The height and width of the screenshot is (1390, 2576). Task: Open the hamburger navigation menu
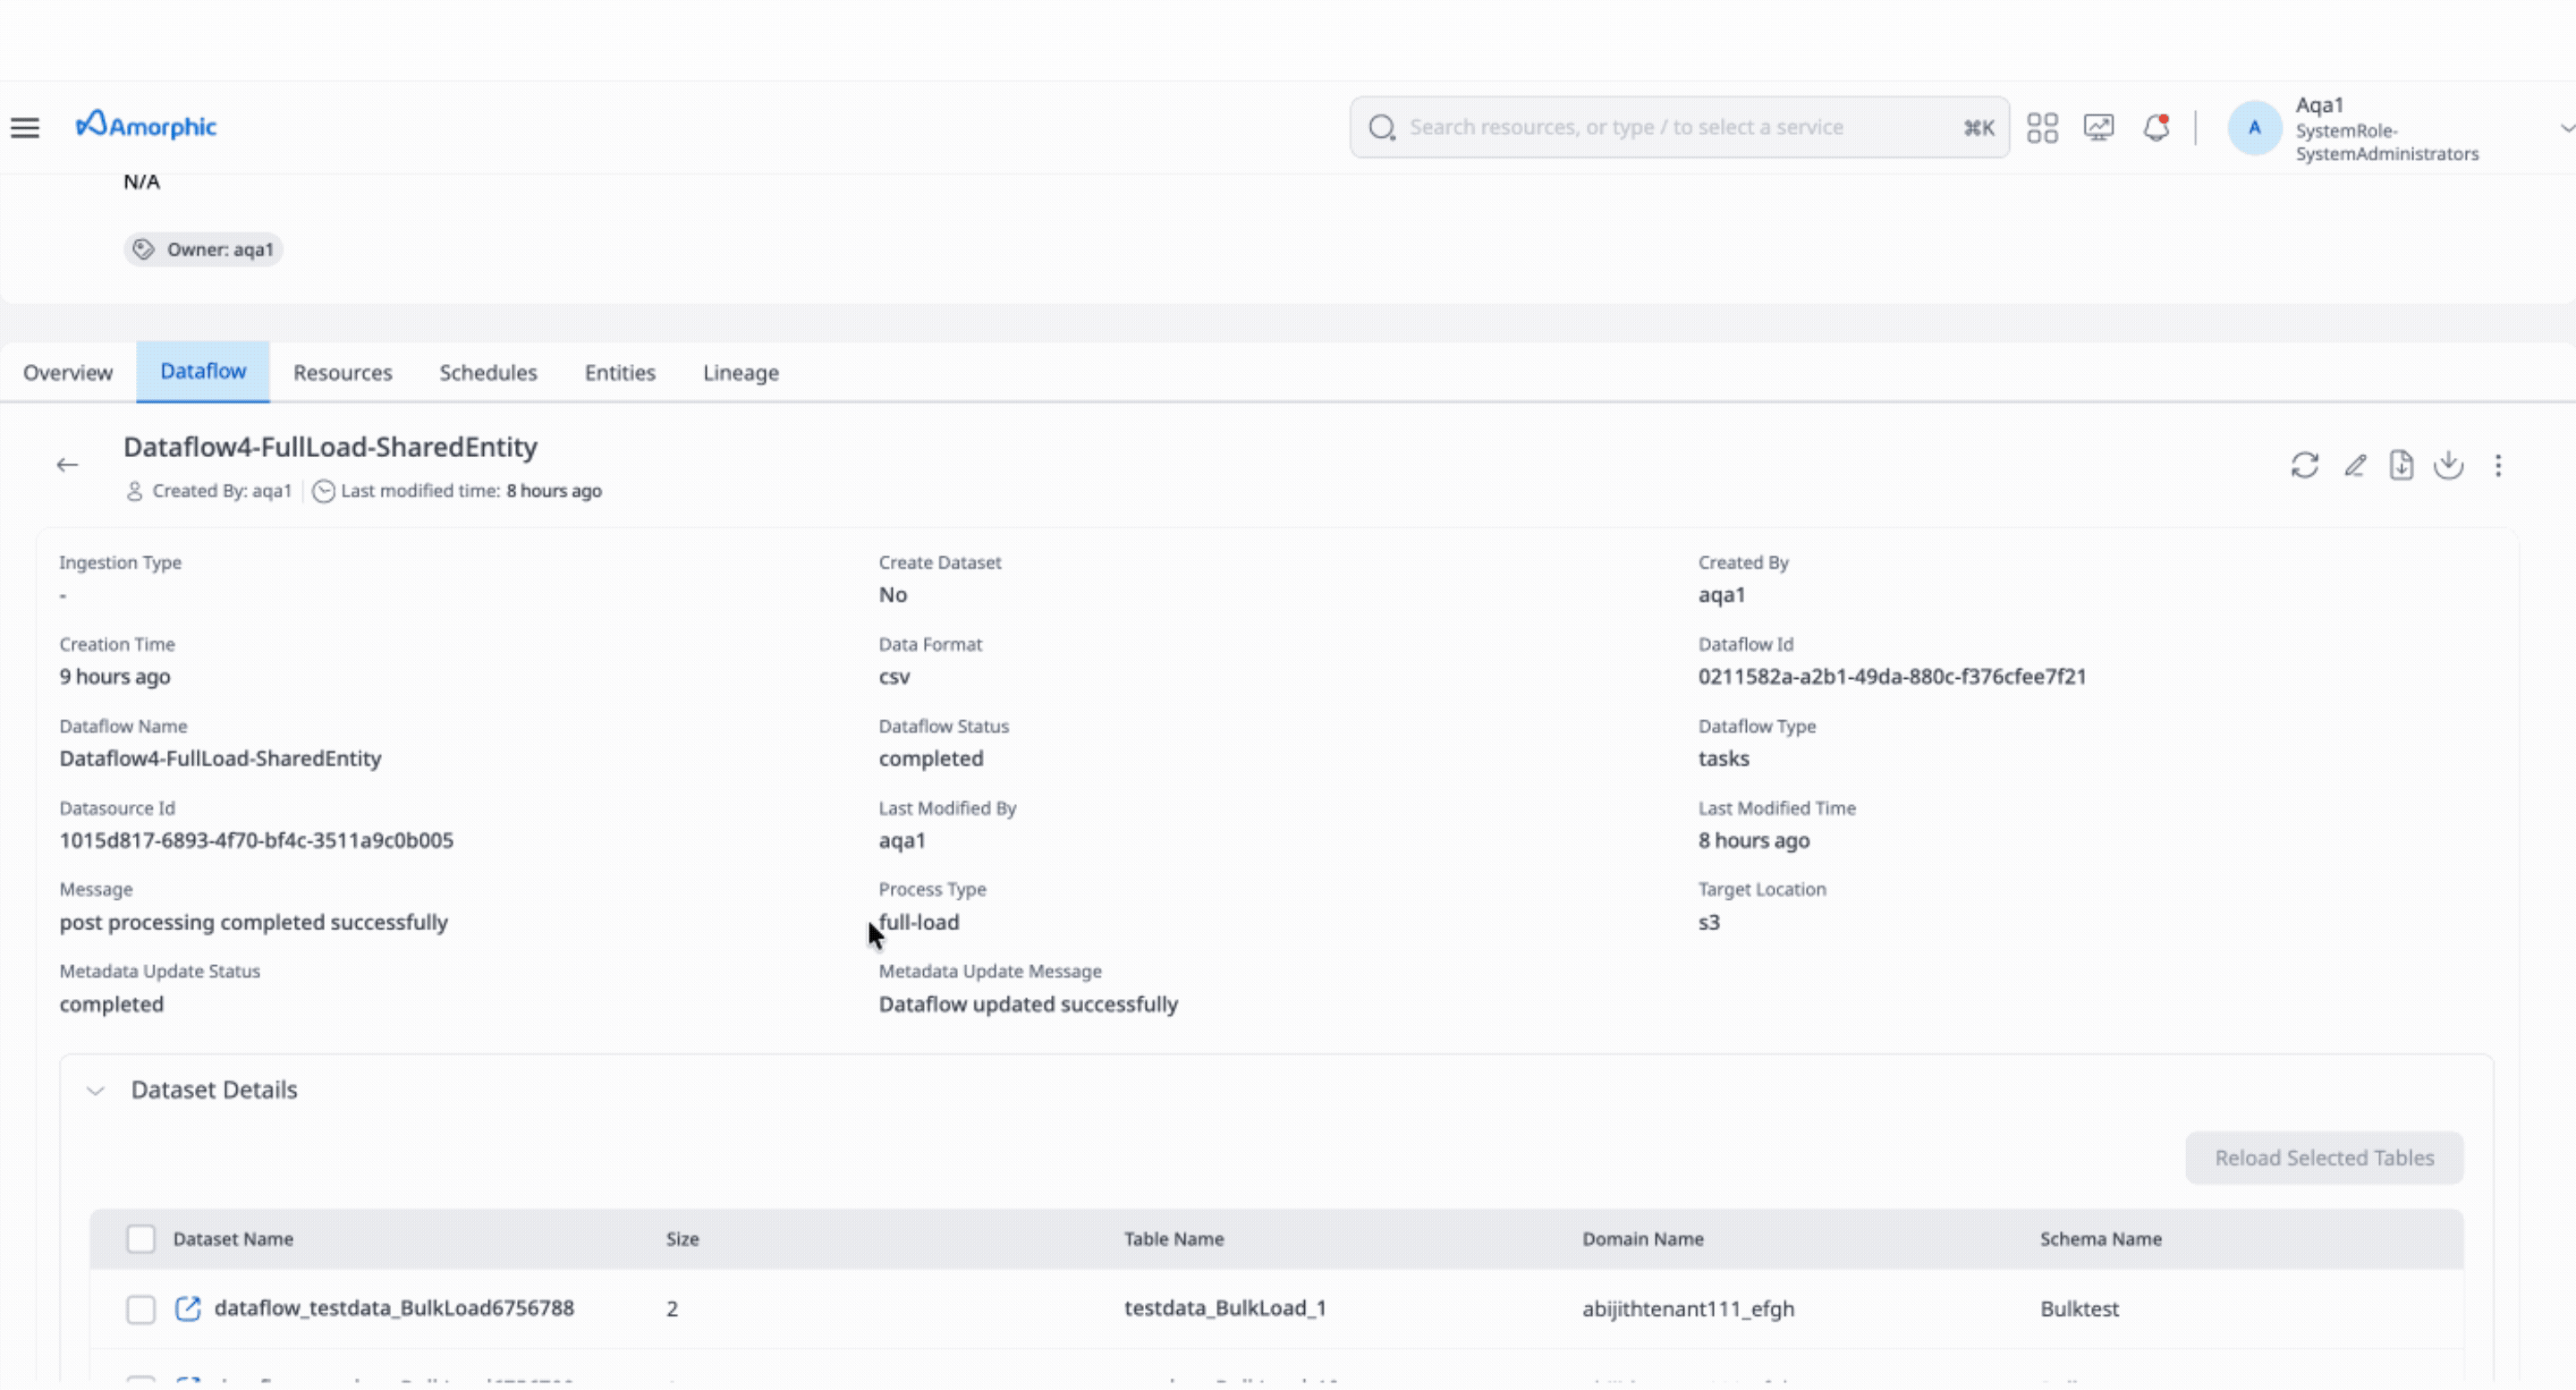[25, 128]
